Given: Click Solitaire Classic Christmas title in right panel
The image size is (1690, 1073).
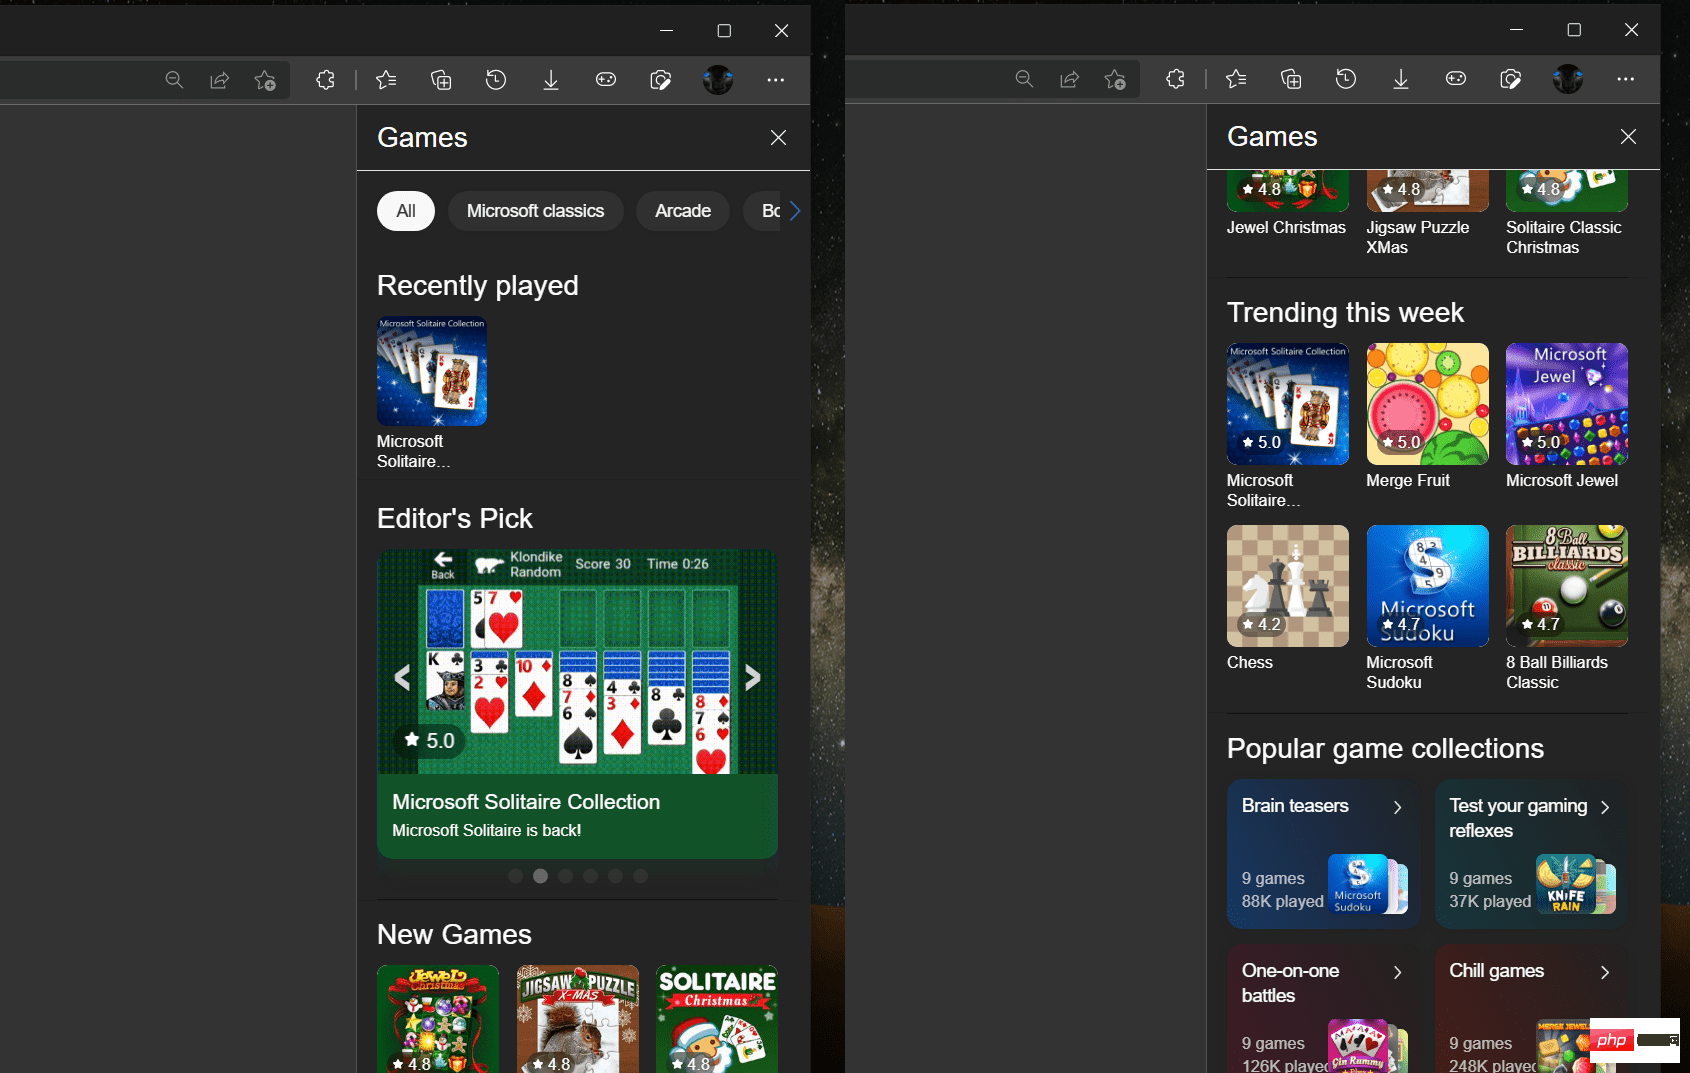Looking at the screenshot, I should [x=1564, y=238].
